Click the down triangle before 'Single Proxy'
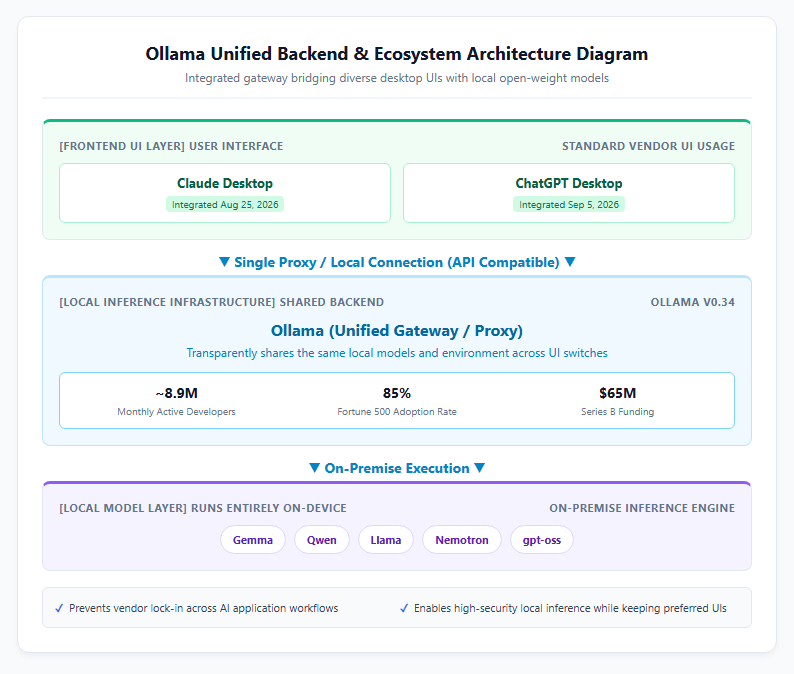Image resolution: width=794 pixels, height=674 pixels. [x=224, y=262]
